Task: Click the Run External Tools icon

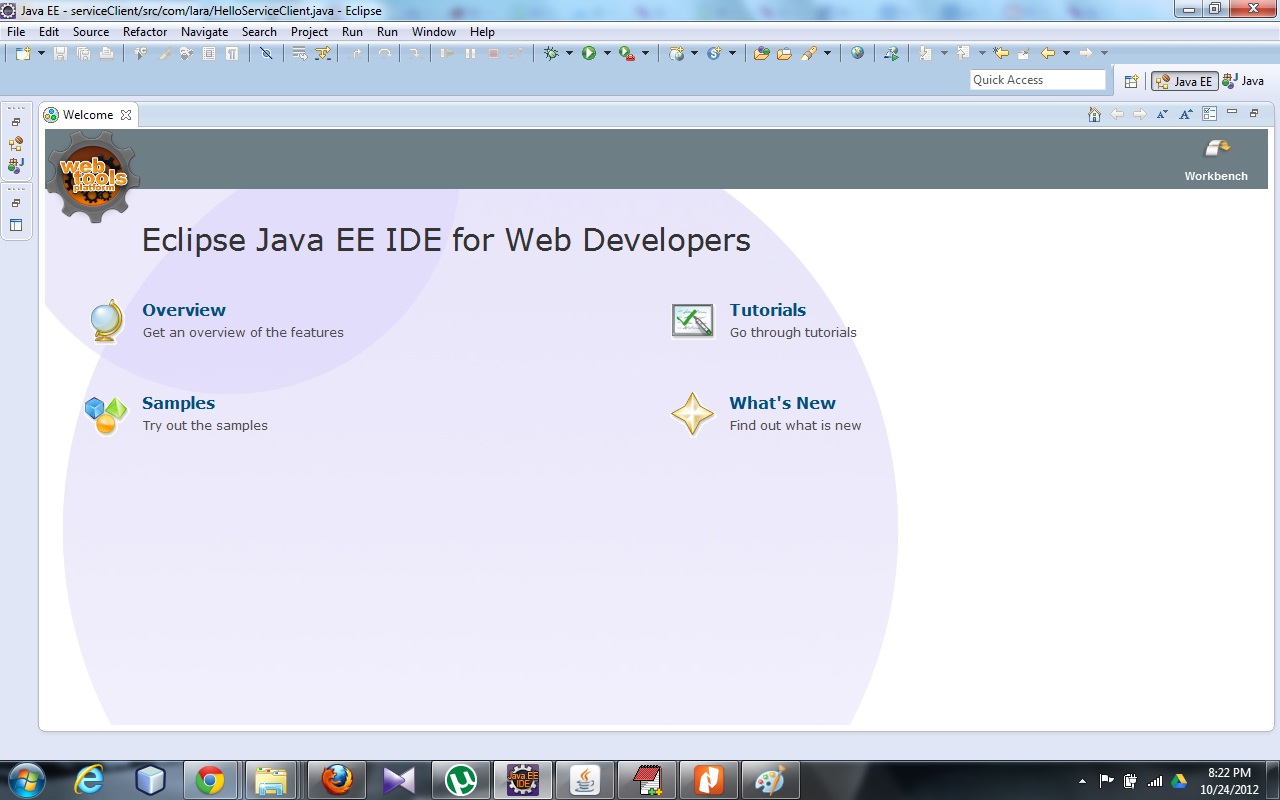Action: click(627, 53)
